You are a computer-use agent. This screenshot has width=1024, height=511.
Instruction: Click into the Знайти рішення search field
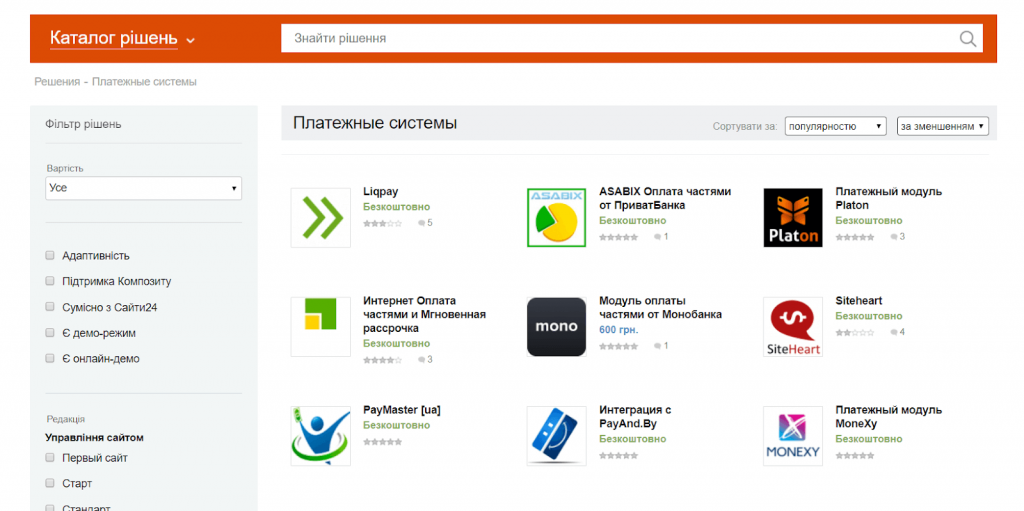click(619, 39)
